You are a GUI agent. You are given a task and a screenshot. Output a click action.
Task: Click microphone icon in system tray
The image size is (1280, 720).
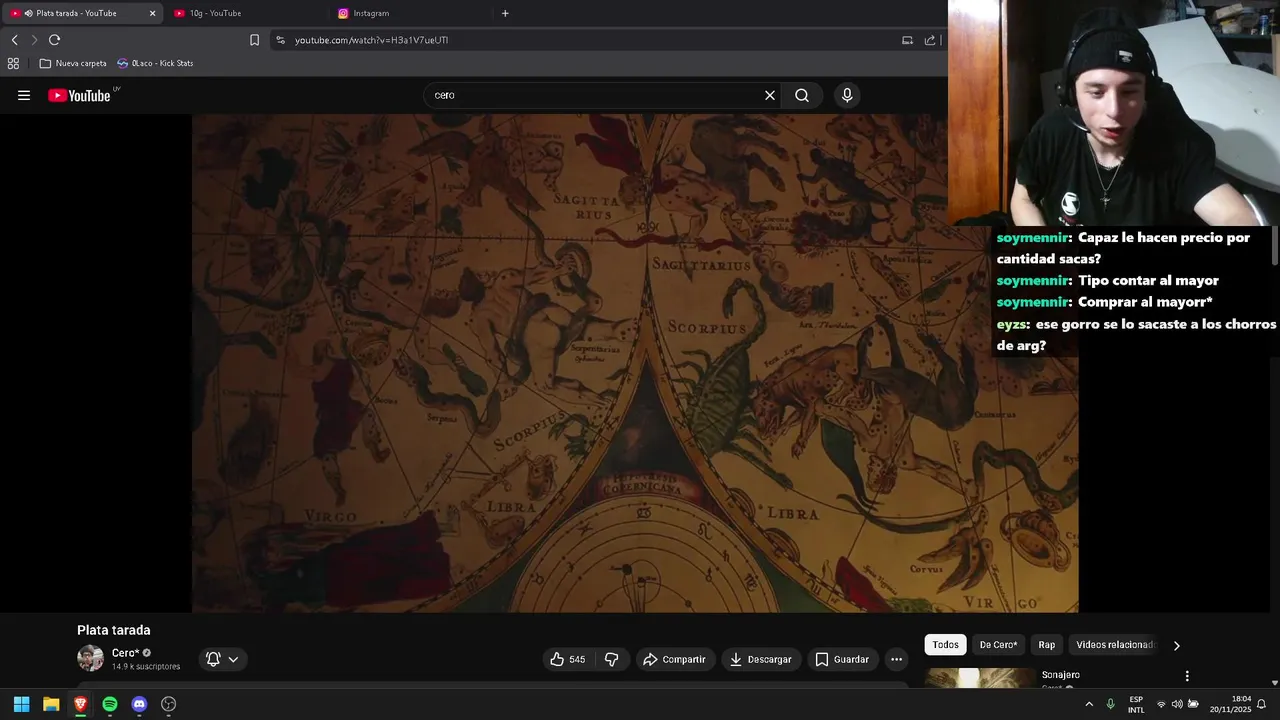[1110, 704]
